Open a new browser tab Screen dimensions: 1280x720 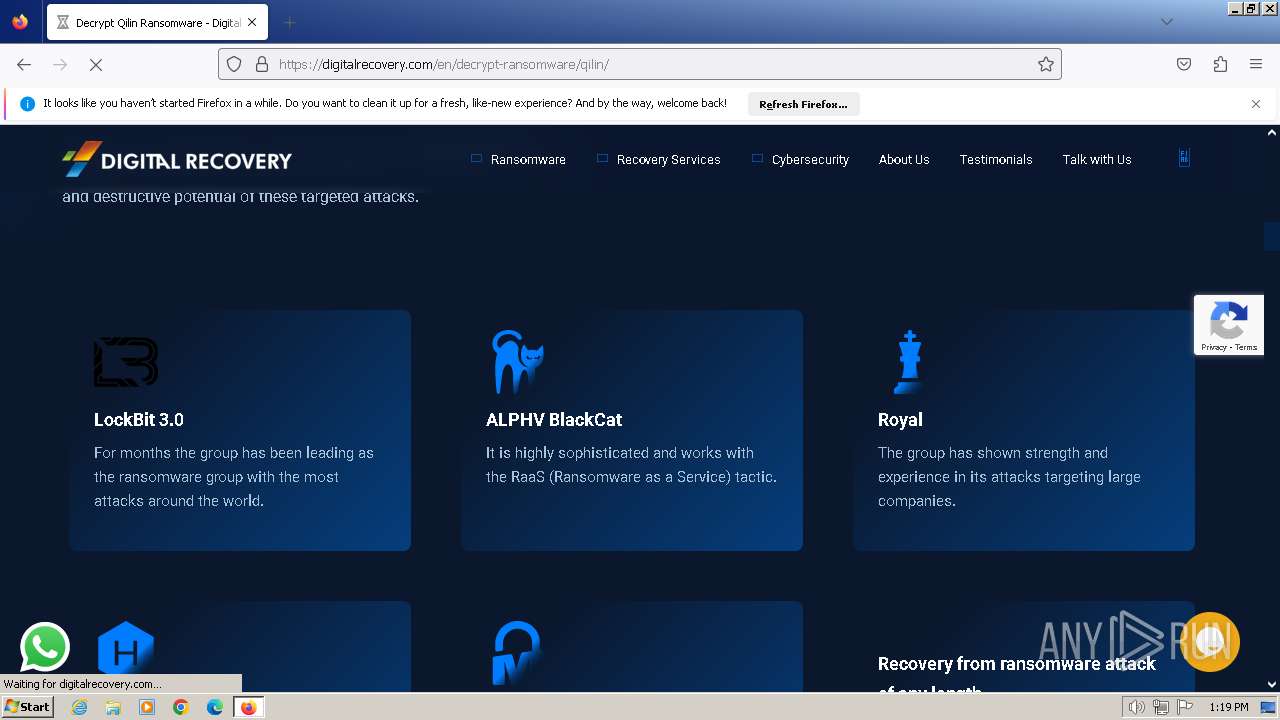point(289,22)
